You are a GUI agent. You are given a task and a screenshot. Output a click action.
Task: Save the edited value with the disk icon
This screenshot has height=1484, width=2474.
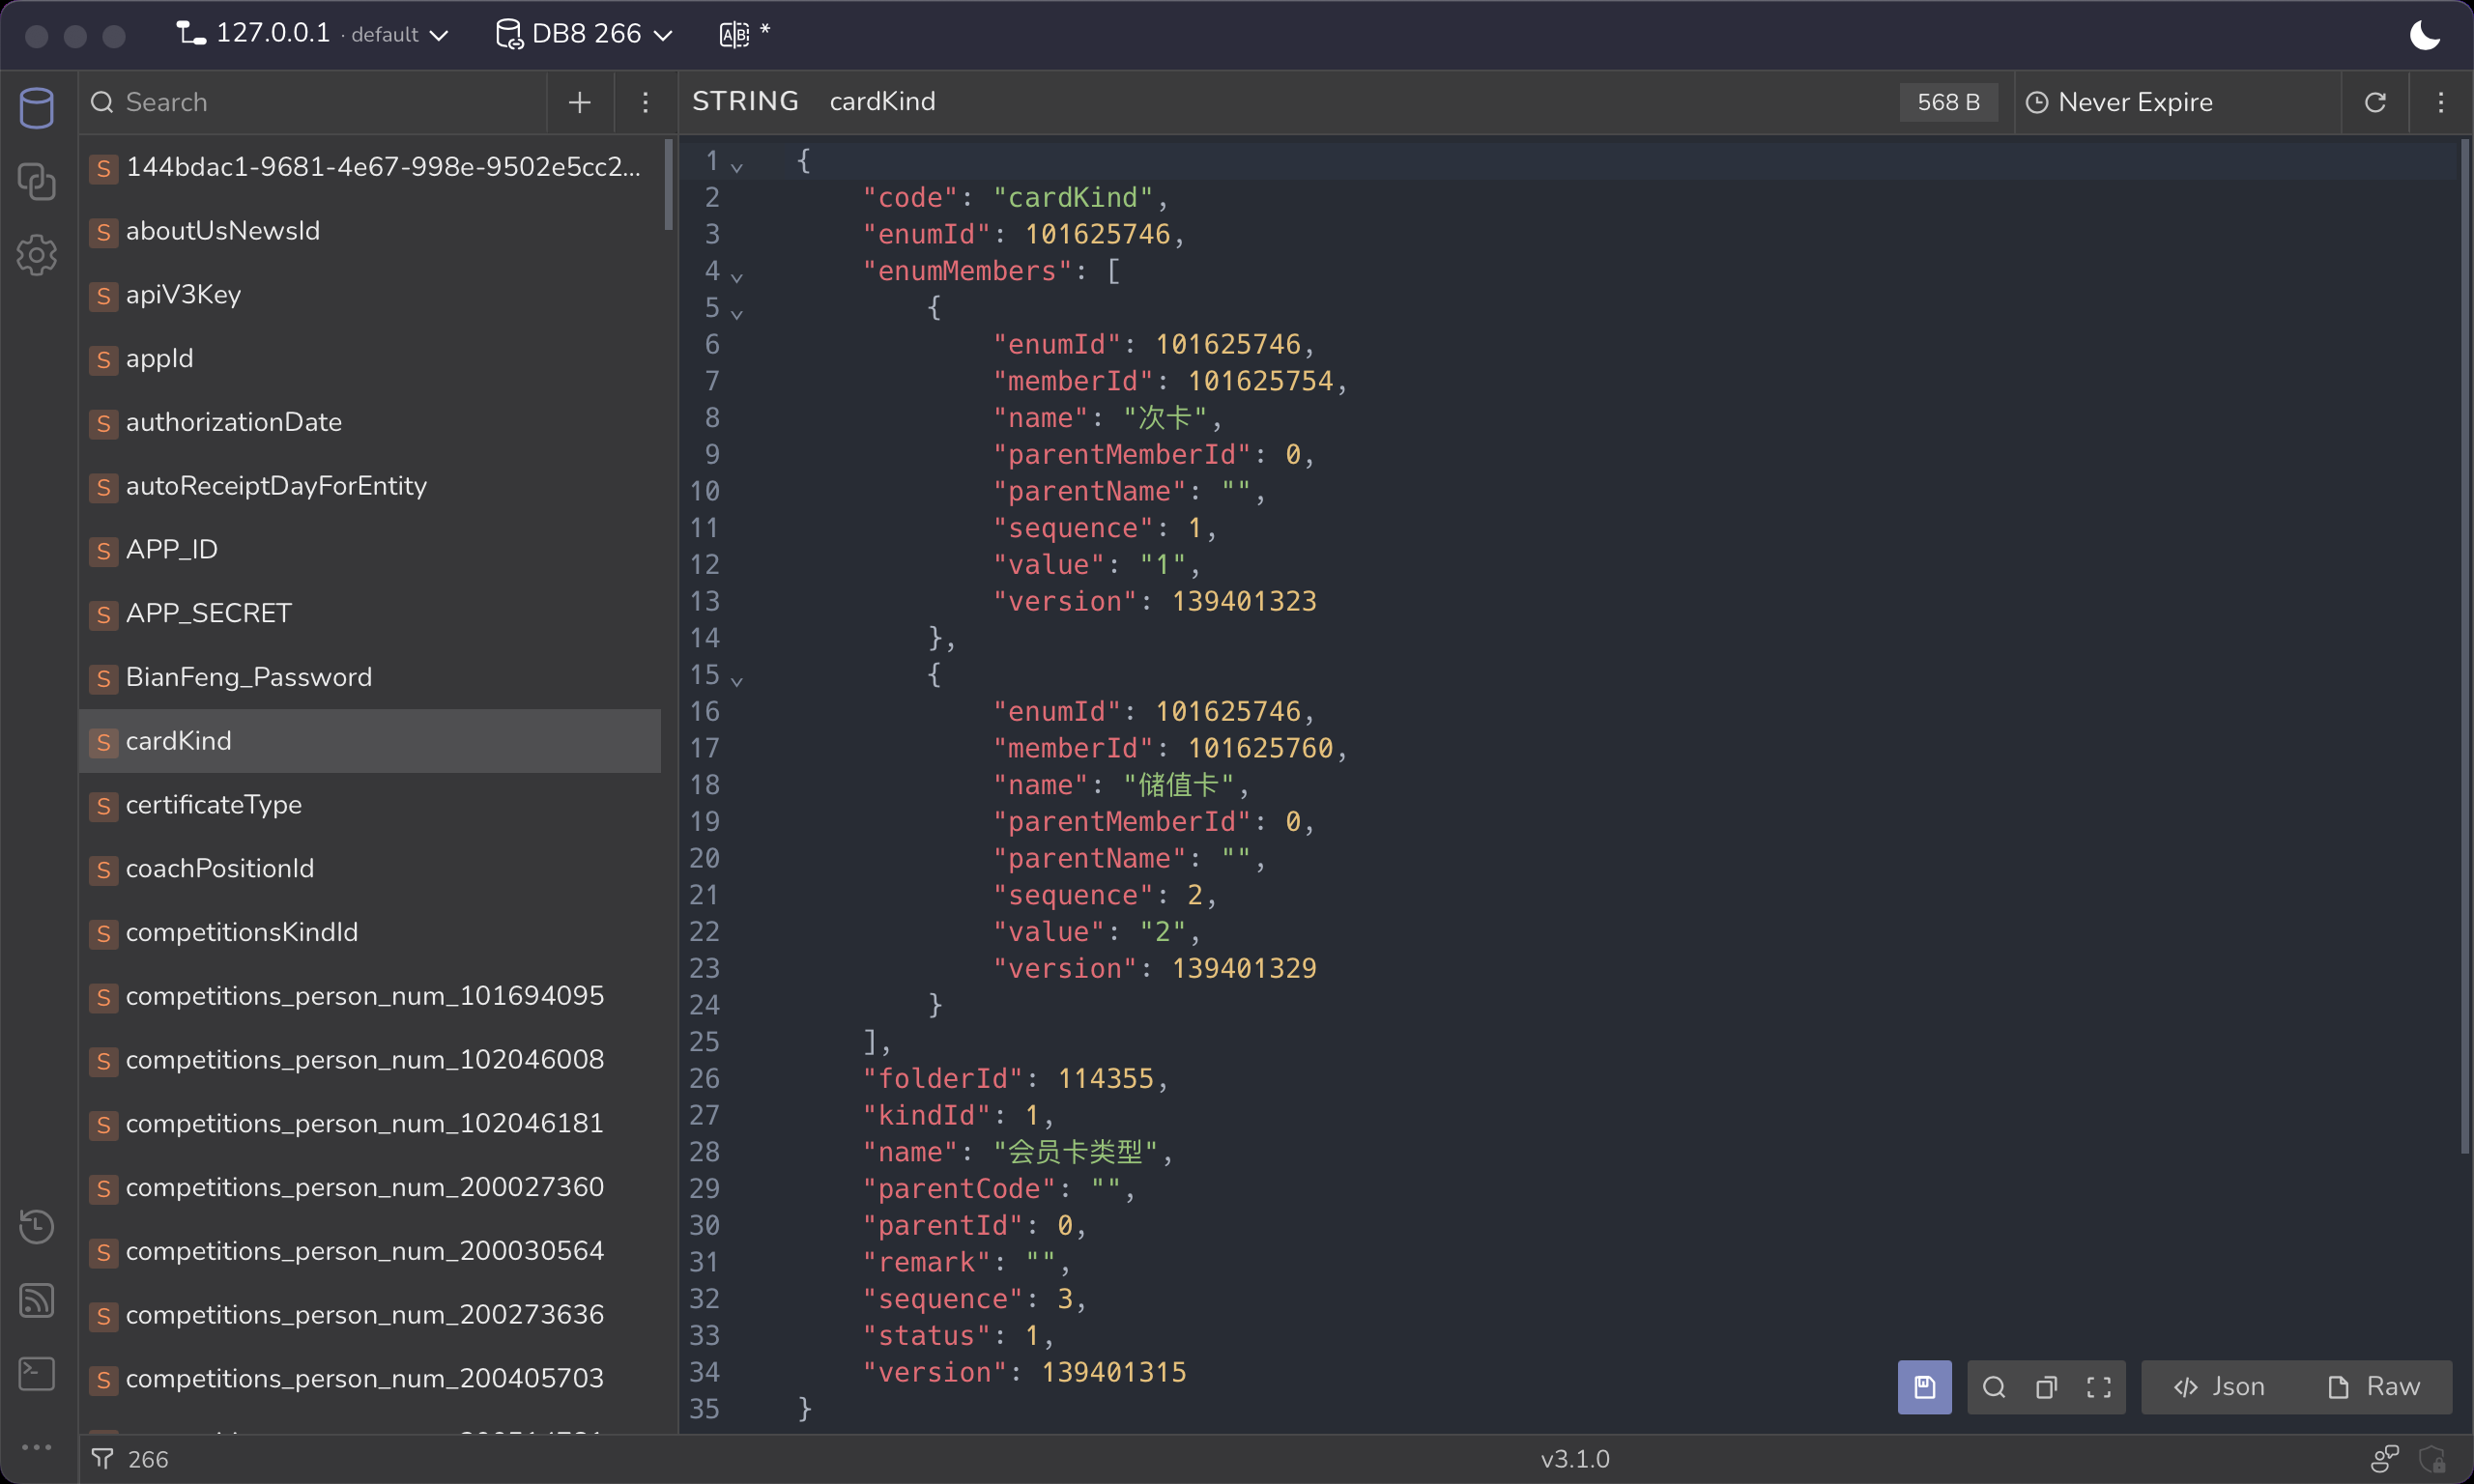[1925, 1387]
